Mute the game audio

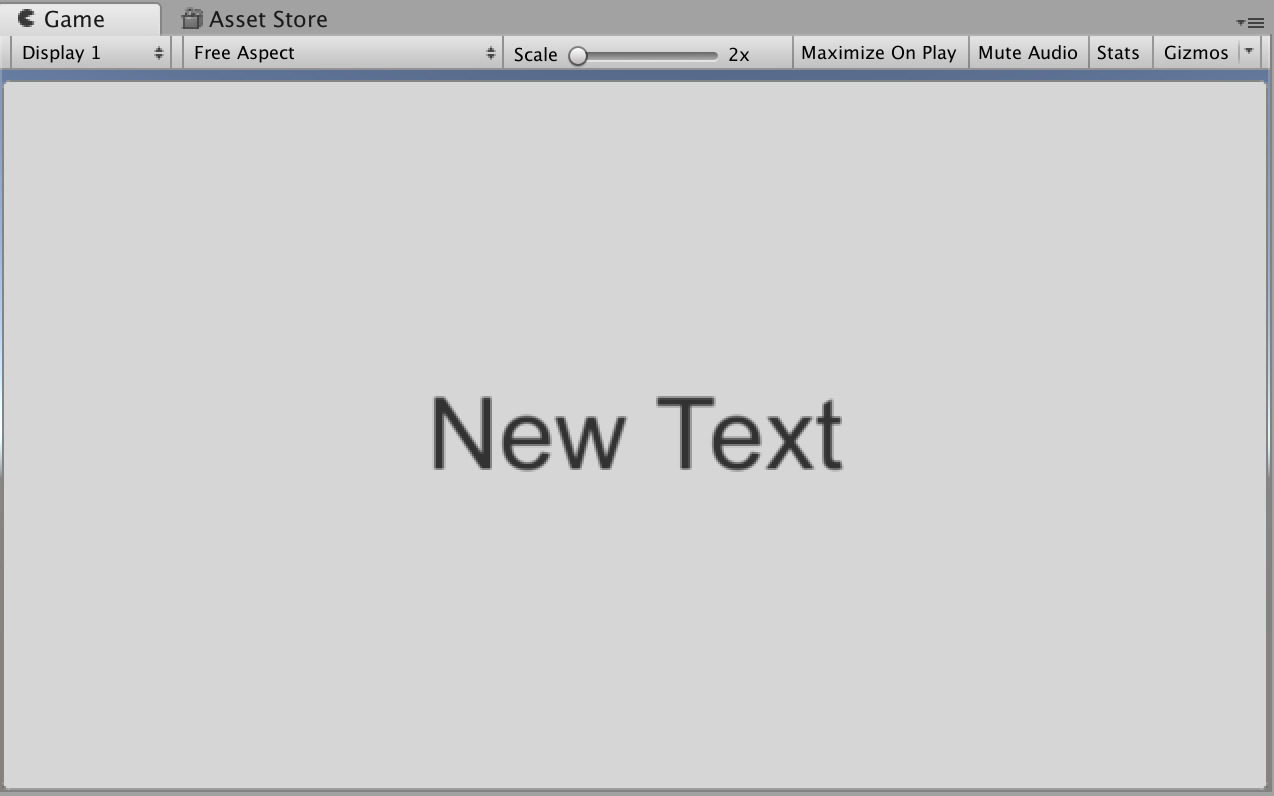[1028, 52]
